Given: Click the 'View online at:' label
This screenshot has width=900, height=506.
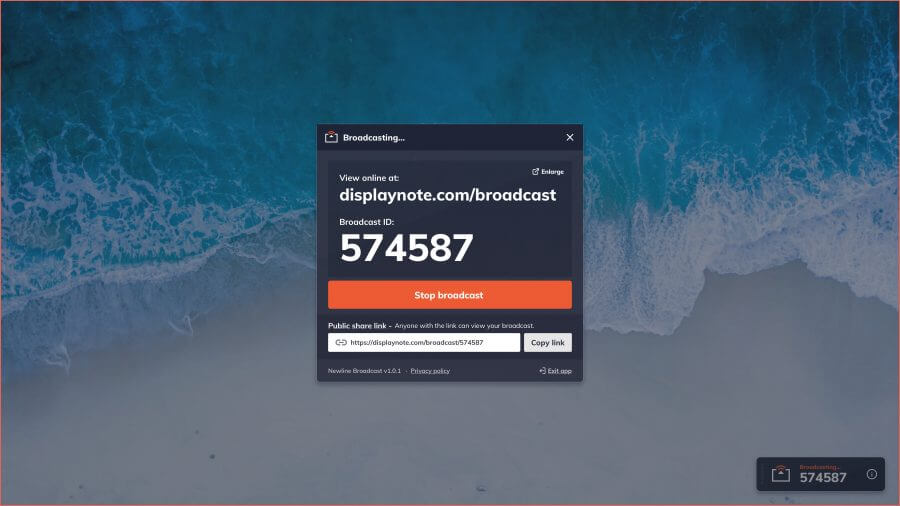Looking at the screenshot, I should click(x=369, y=178).
